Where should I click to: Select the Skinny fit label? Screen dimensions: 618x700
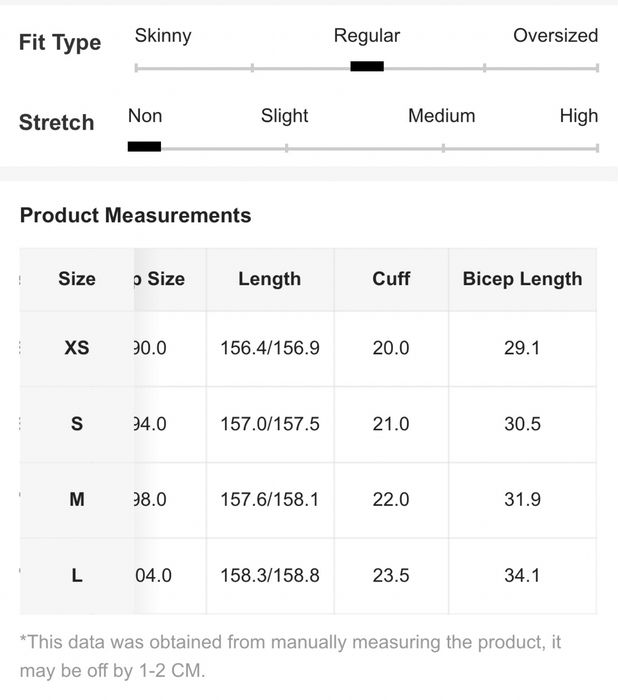click(163, 36)
